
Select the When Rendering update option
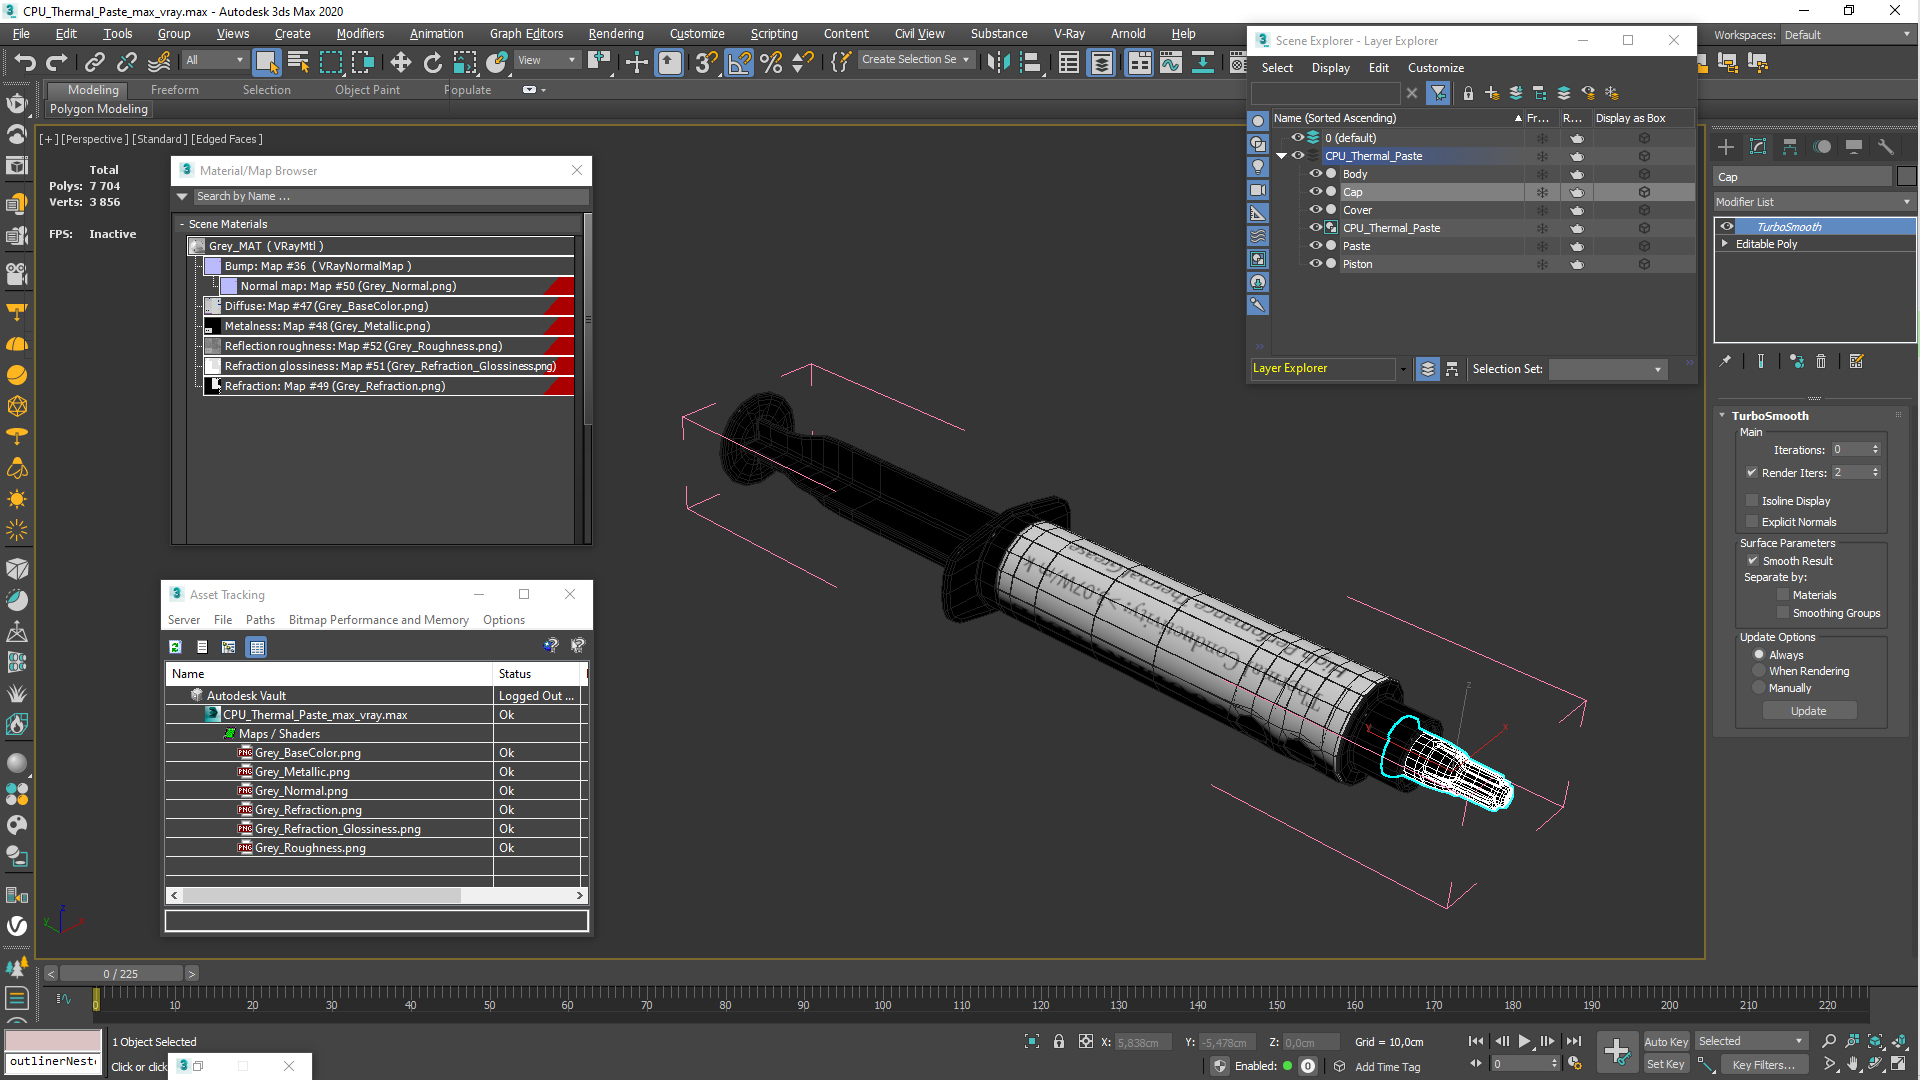[1759, 671]
